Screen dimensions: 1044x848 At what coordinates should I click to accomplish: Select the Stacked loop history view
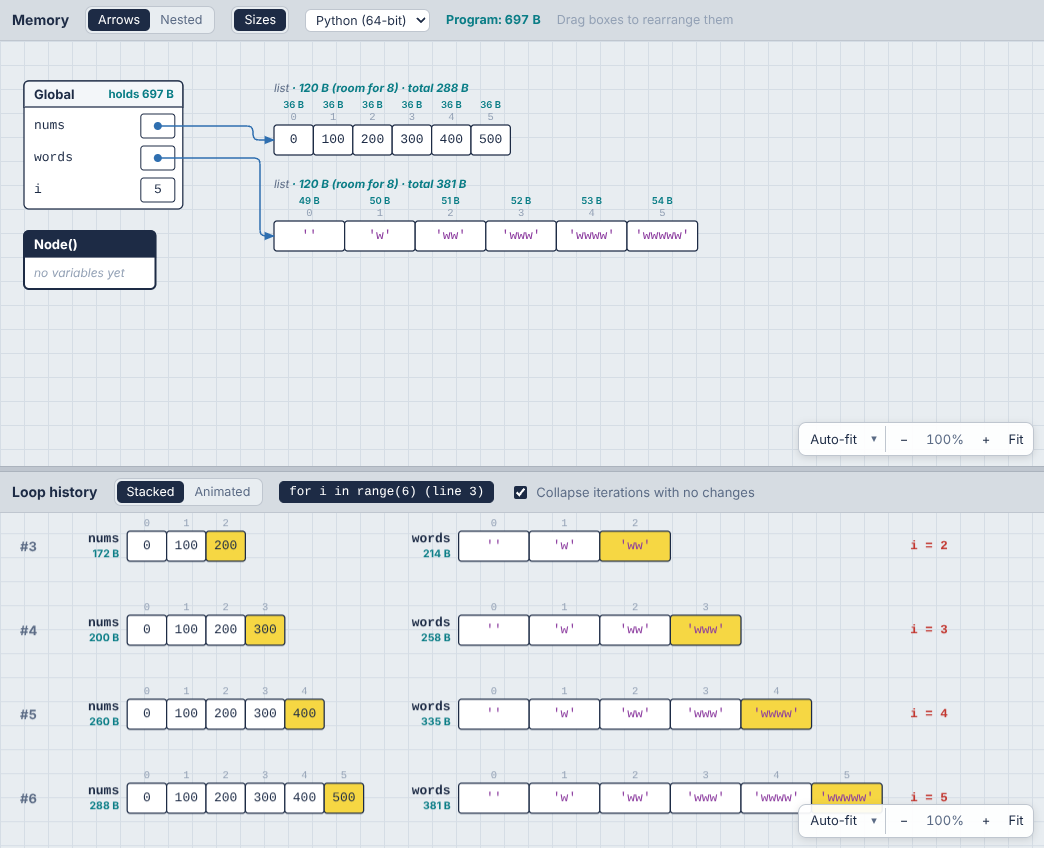point(150,492)
